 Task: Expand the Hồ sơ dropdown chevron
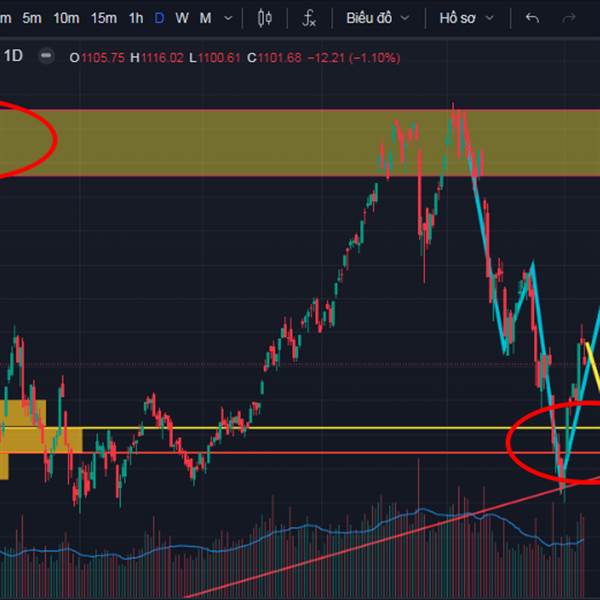click(489, 18)
